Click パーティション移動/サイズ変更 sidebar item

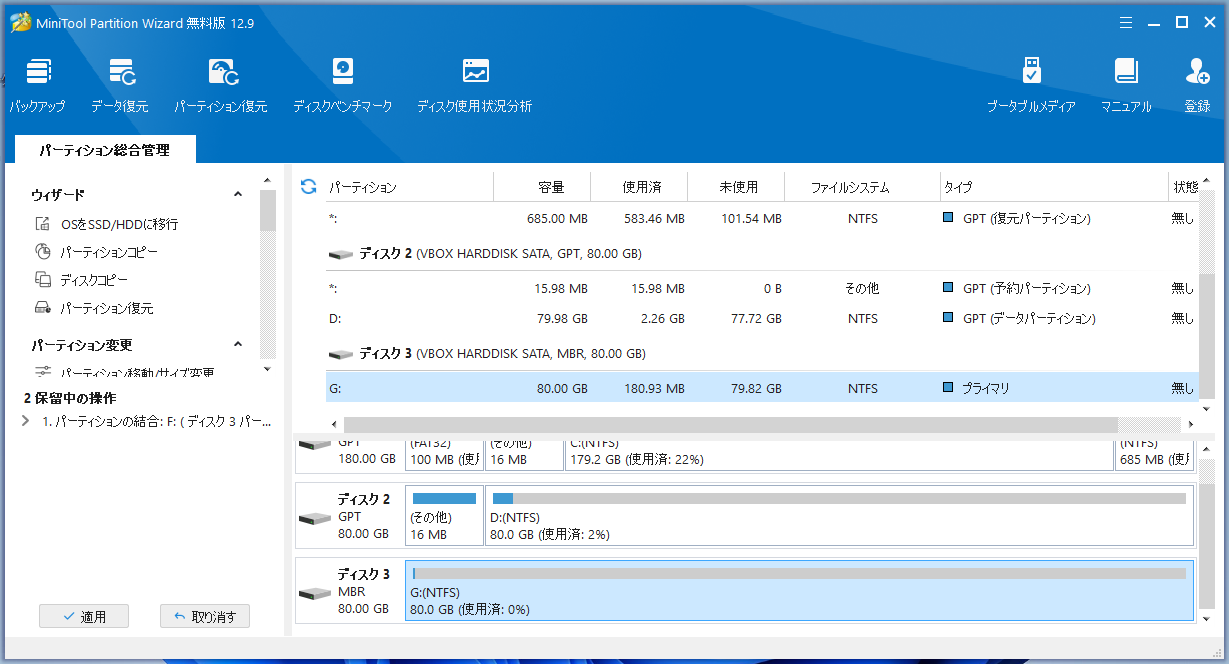tap(124, 373)
